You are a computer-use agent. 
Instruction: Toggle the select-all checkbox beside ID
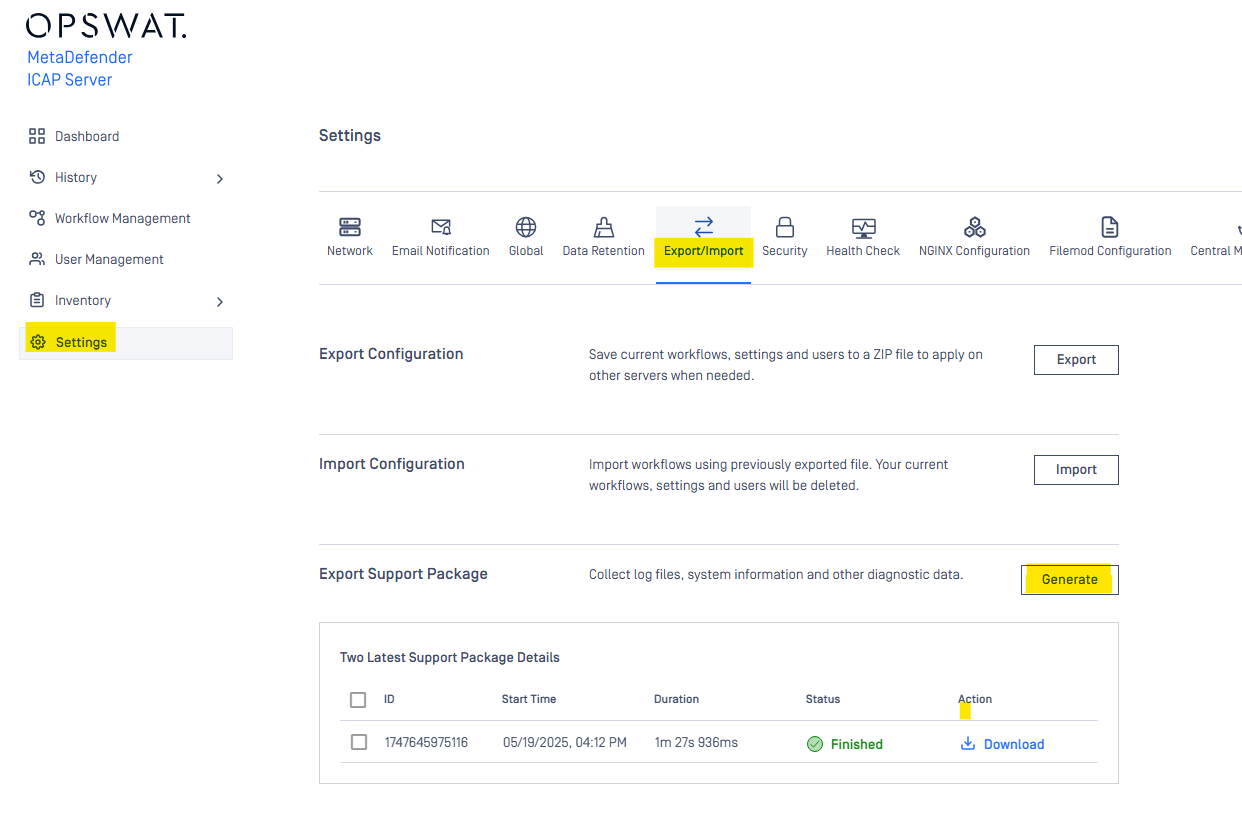(x=358, y=700)
